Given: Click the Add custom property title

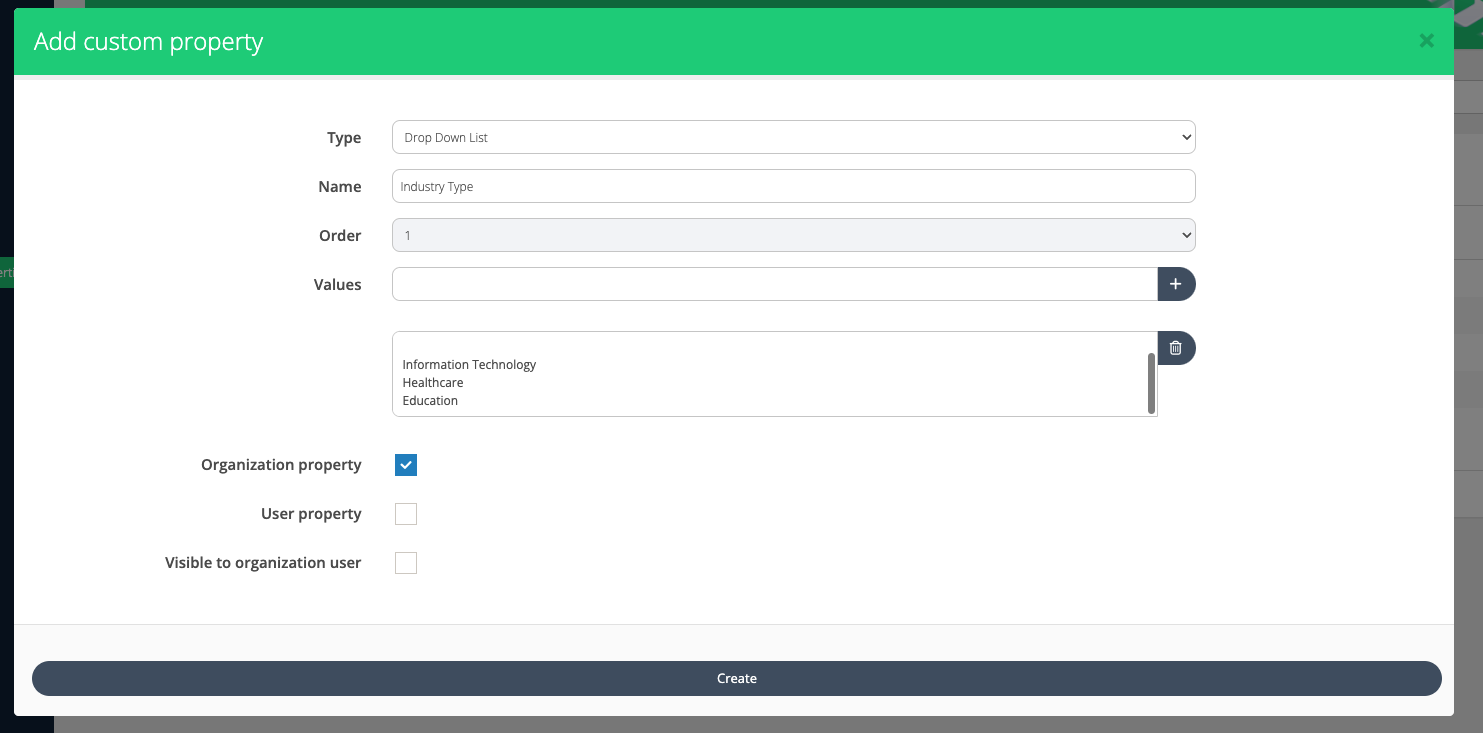Looking at the screenshot, I should click(148, 42).
